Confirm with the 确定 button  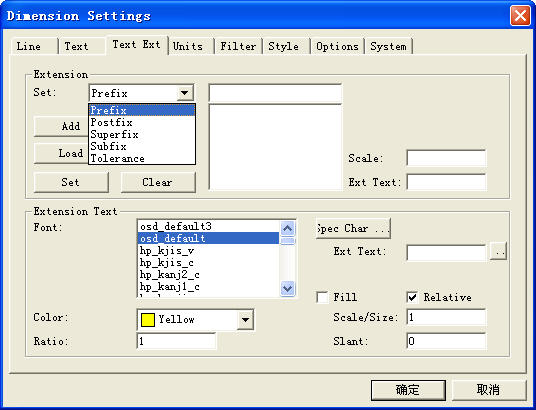point(408,390)
